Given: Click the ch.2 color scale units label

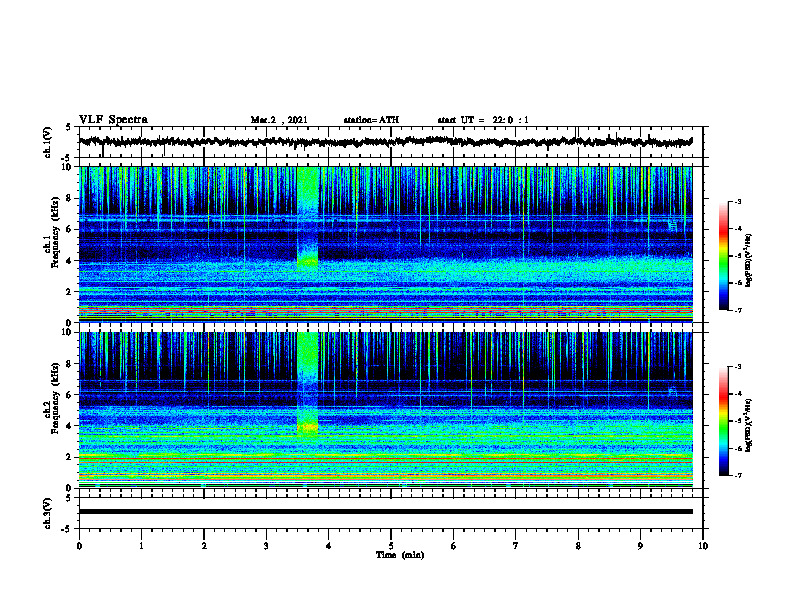Looking at the screenshot, I should pos(749,425).
